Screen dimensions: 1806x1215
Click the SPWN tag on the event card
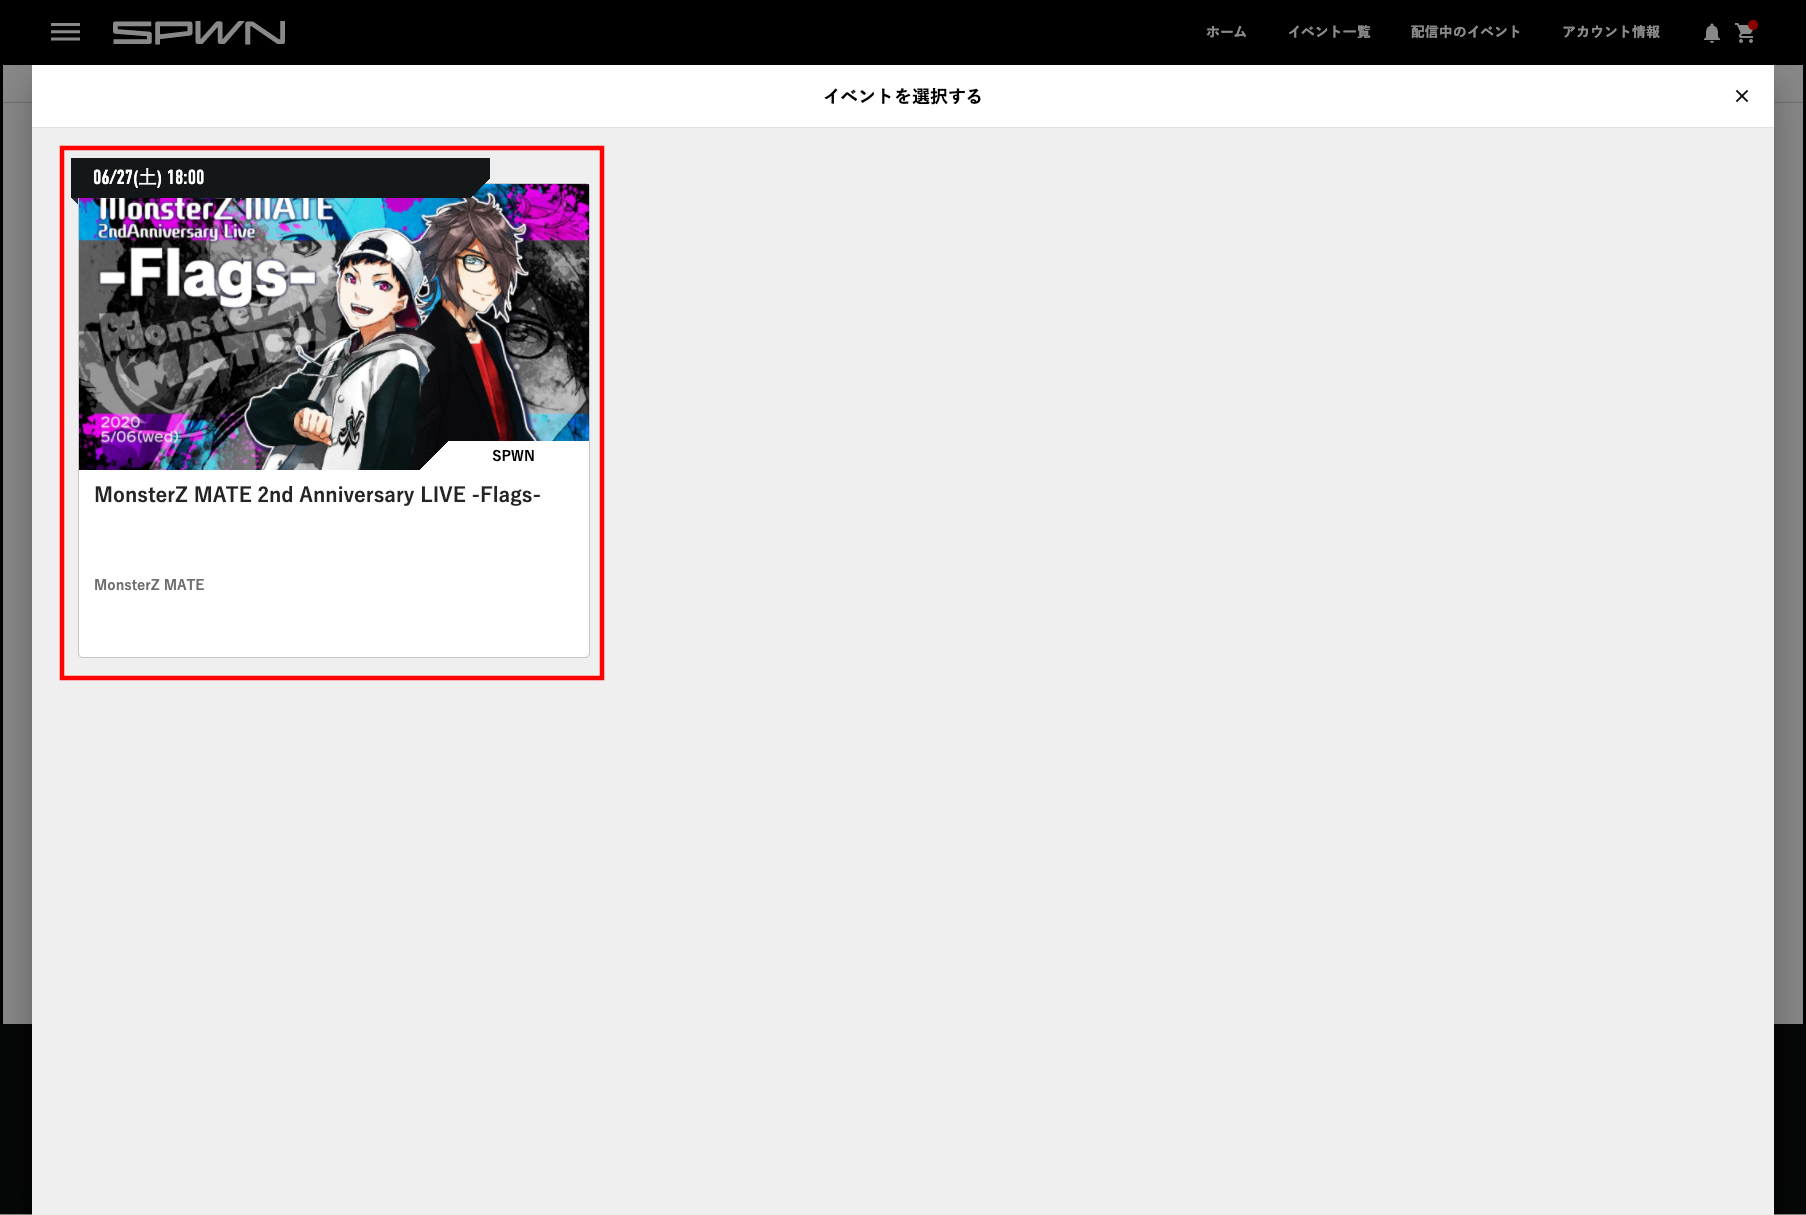(x=513, y=456)
